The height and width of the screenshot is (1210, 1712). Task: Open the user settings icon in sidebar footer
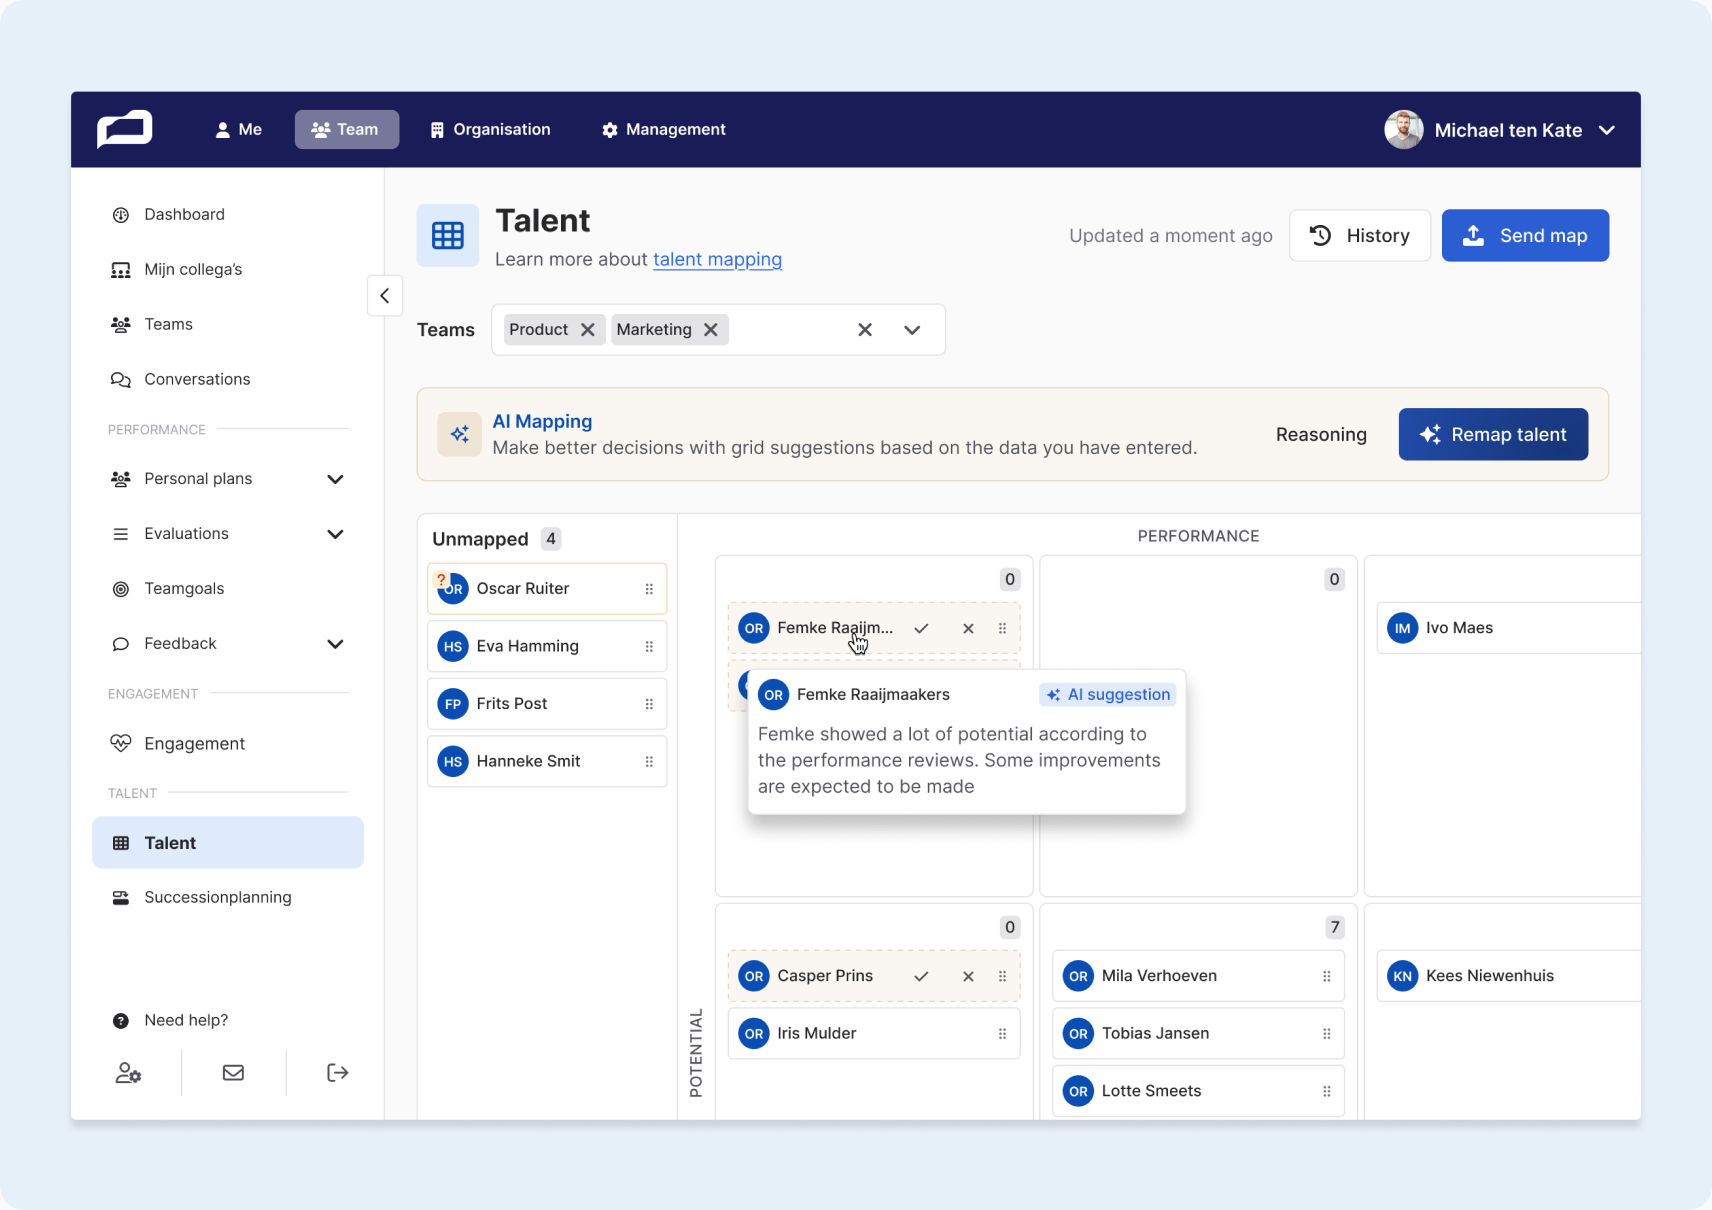pos(128,1073)
